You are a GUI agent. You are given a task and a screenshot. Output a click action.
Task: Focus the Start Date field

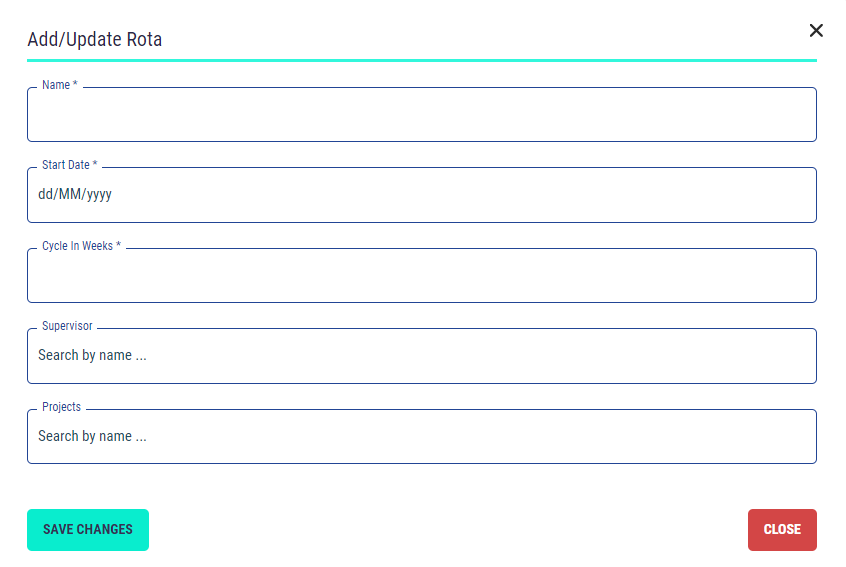(421, 195)
